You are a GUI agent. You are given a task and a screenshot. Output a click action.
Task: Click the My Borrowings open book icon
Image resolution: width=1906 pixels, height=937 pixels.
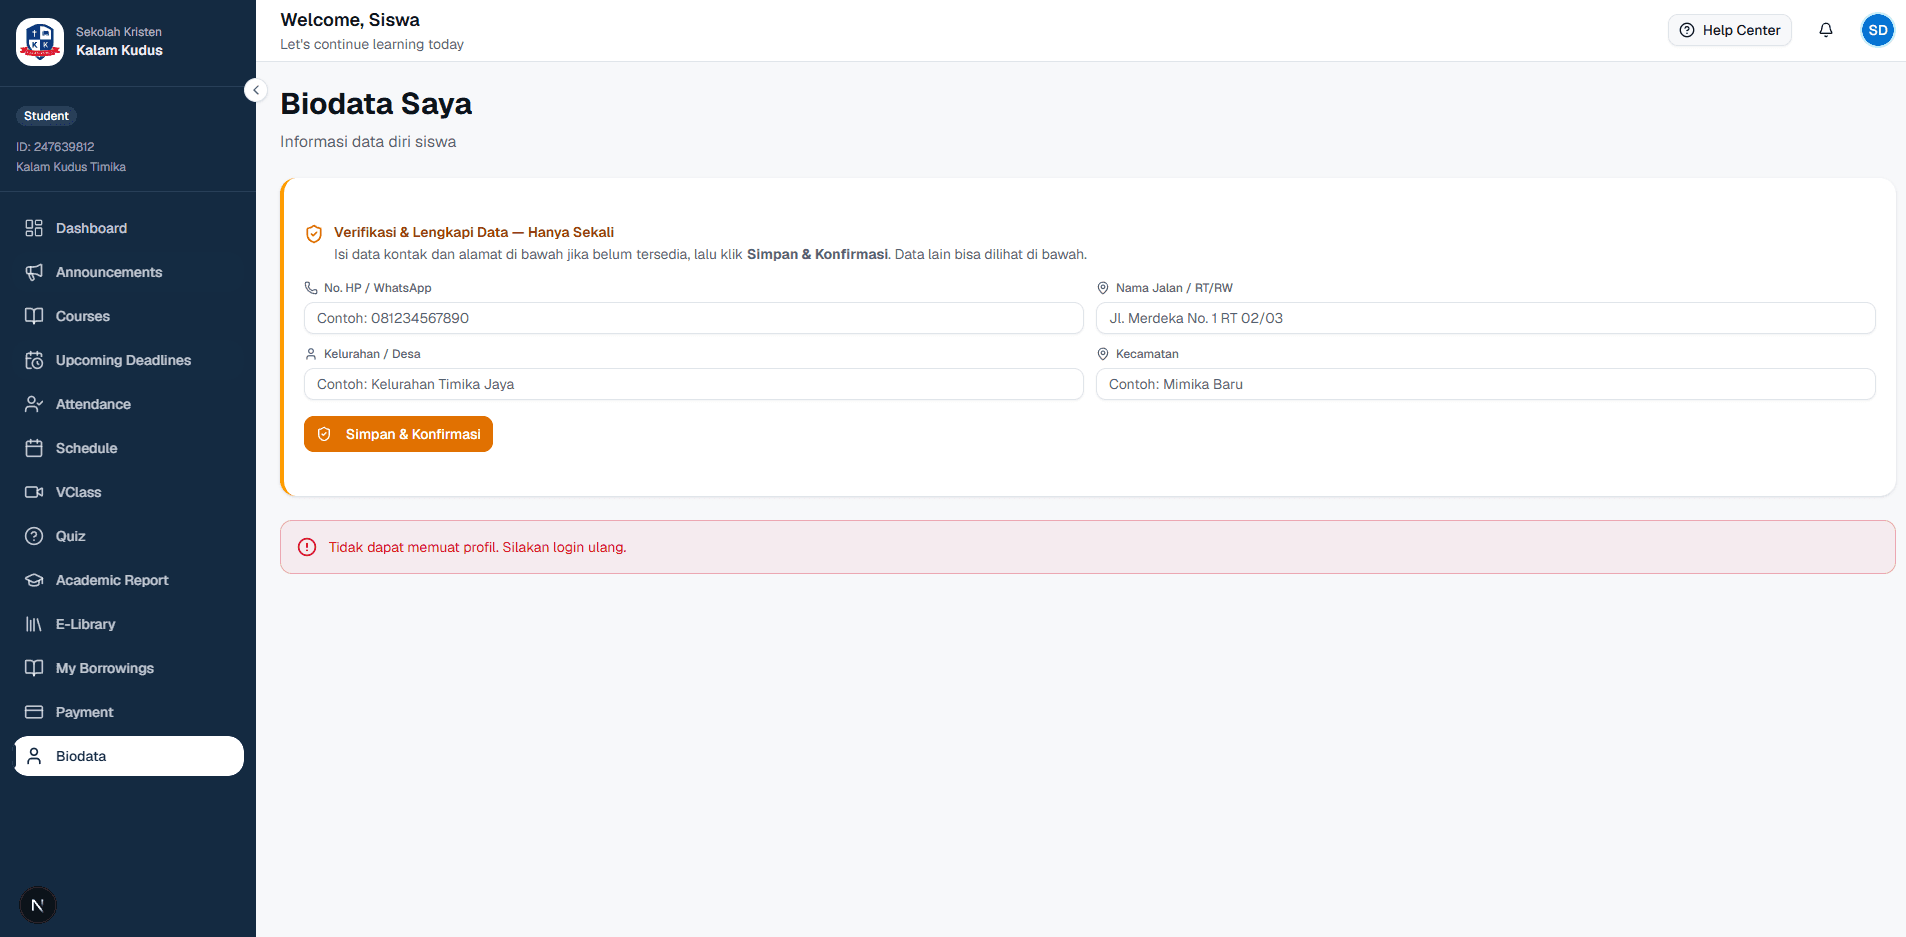pos(34,668)
